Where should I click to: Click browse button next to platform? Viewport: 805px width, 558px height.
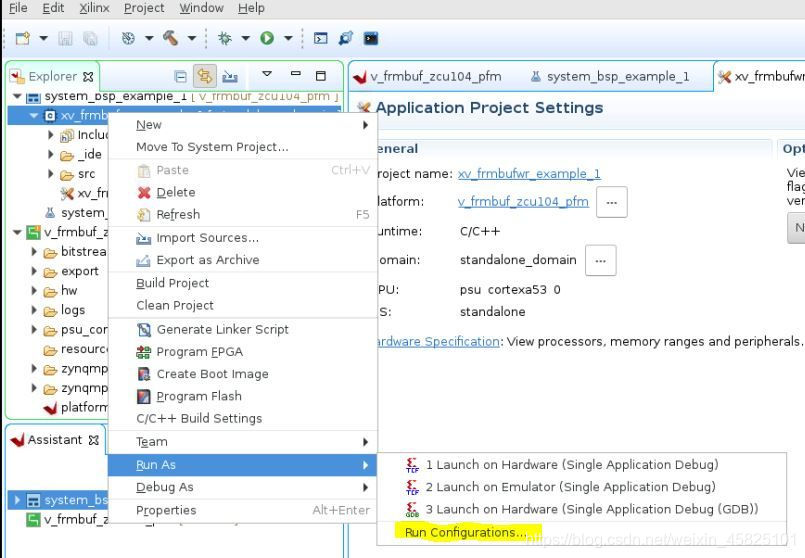[611, 202]
